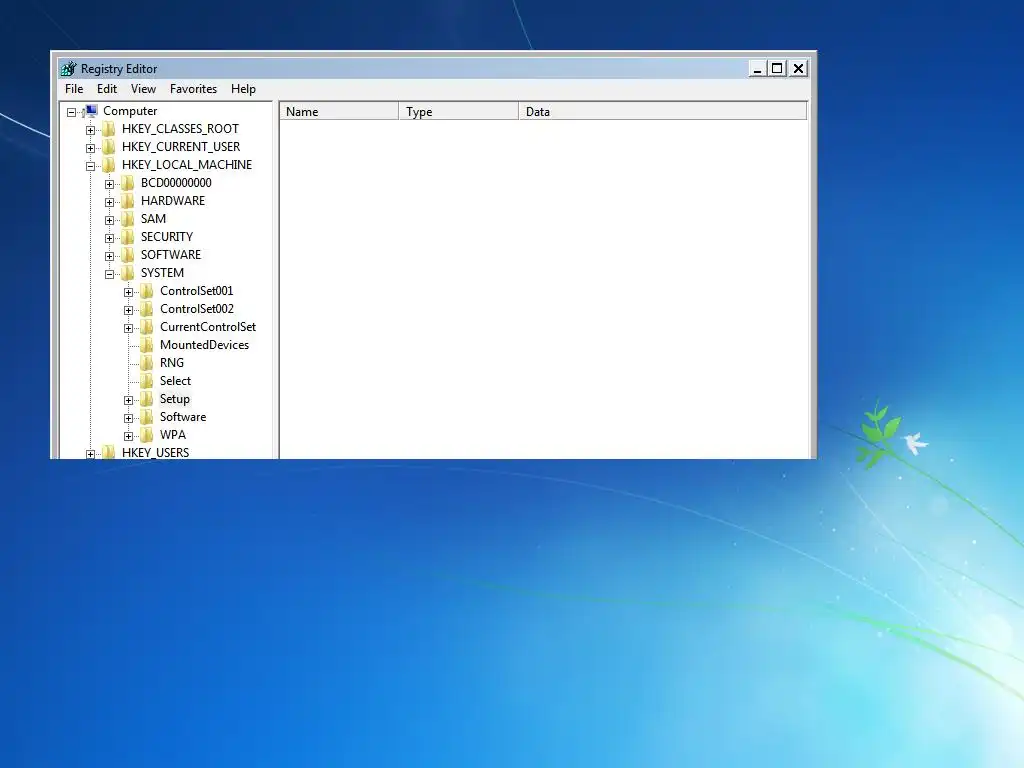Select the CurrentControlSet key label

pyautogui.click(x=208, y=327)
